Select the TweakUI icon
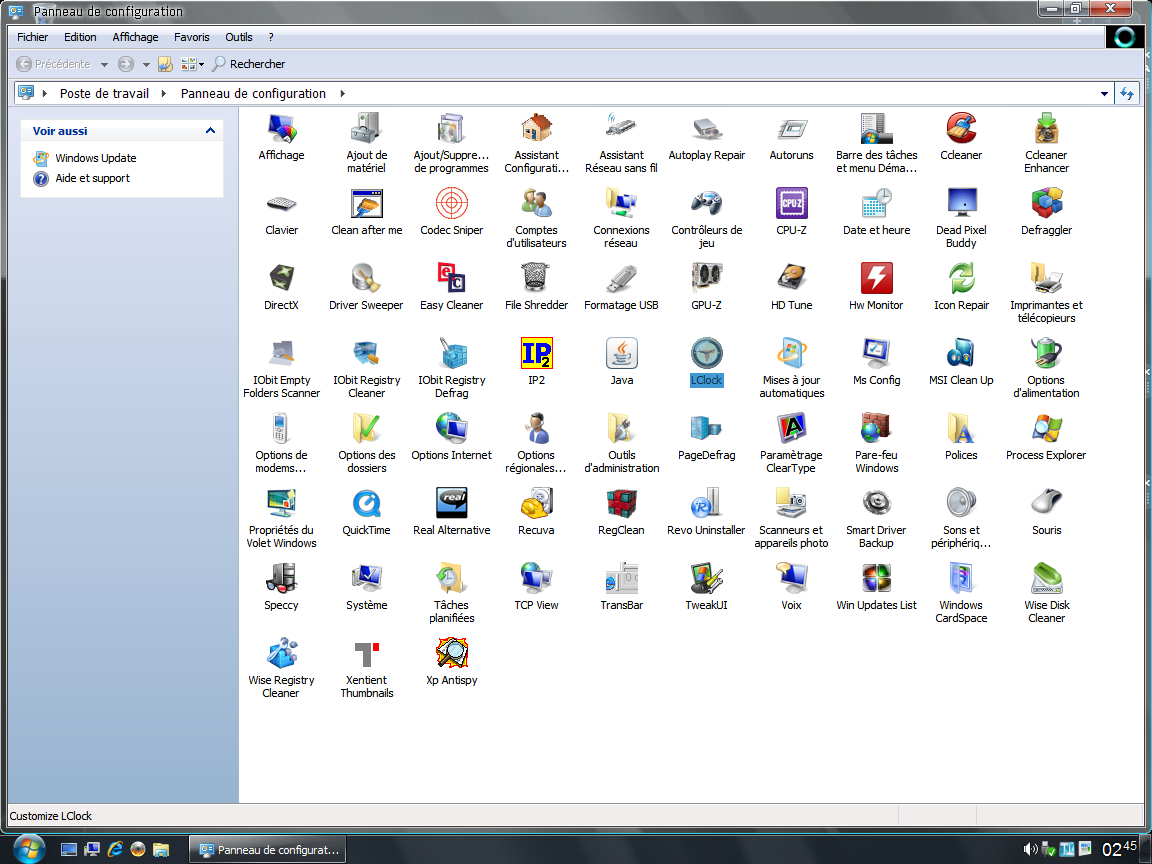The image size is (1152, 864). pos(706,578)
